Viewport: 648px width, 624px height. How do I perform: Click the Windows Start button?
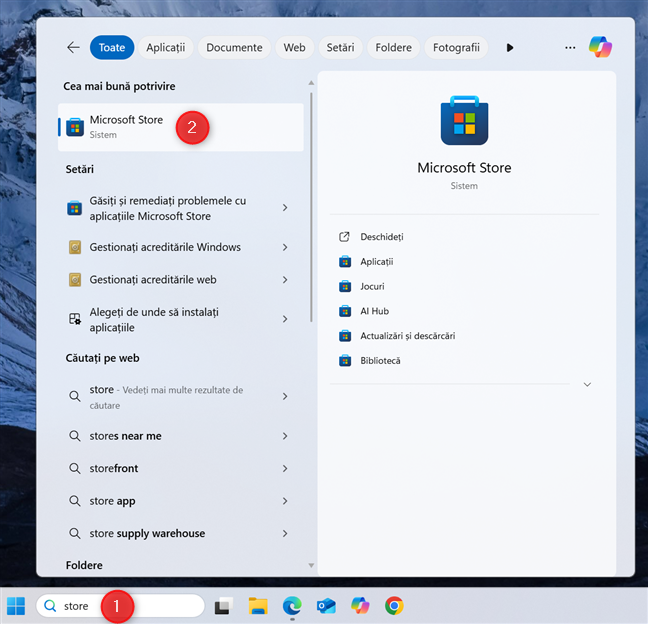(x=17, y=605)
